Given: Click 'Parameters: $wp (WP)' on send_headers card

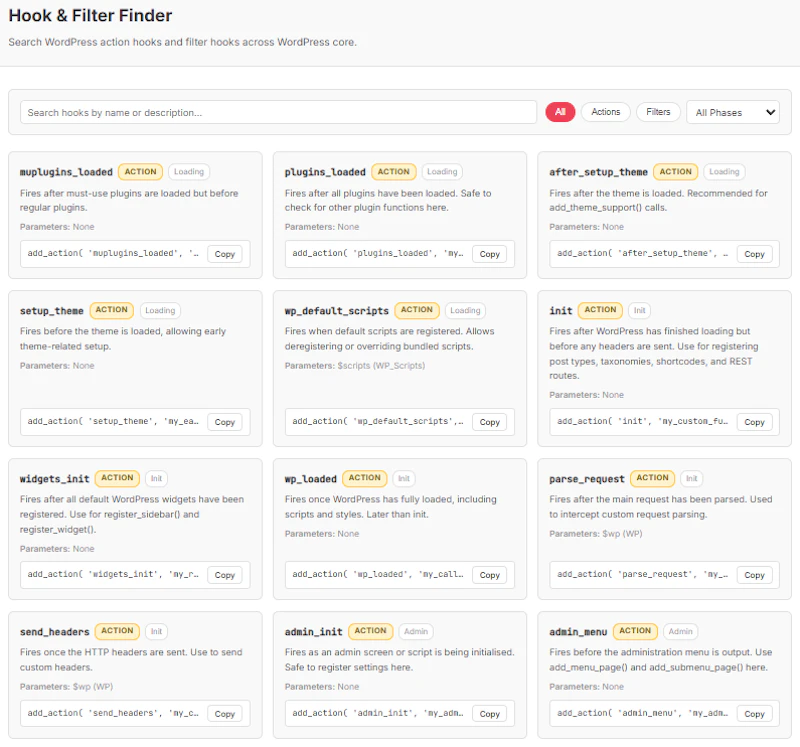Looking at the screenshot, I should pyautogui.click(x=66, y=687).
